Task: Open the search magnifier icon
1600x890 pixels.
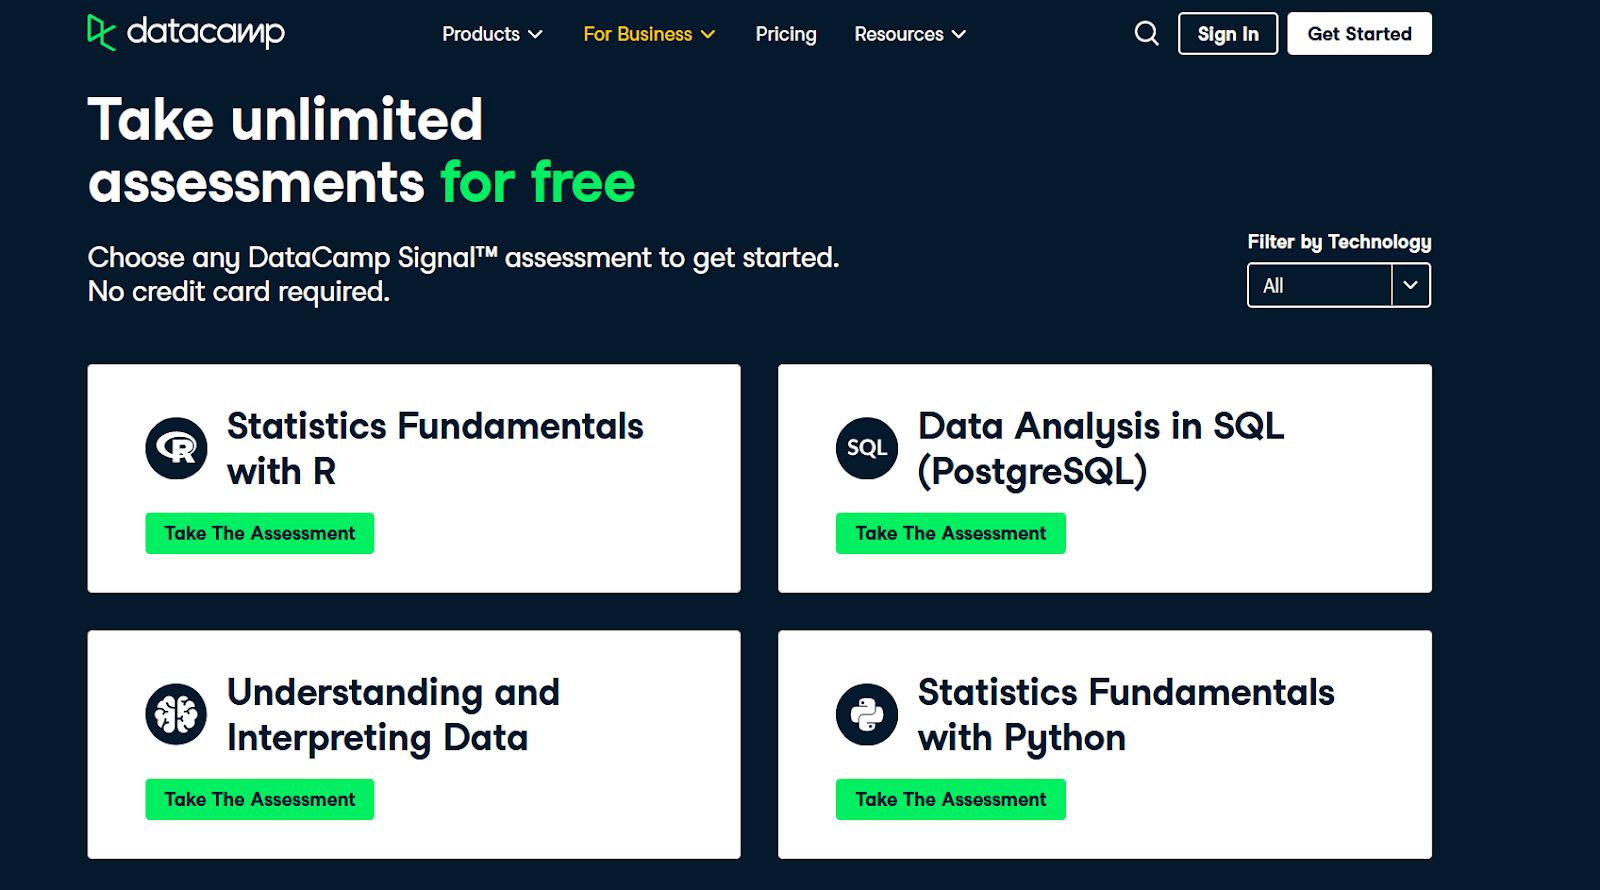Action: [x=1147, y=34]
